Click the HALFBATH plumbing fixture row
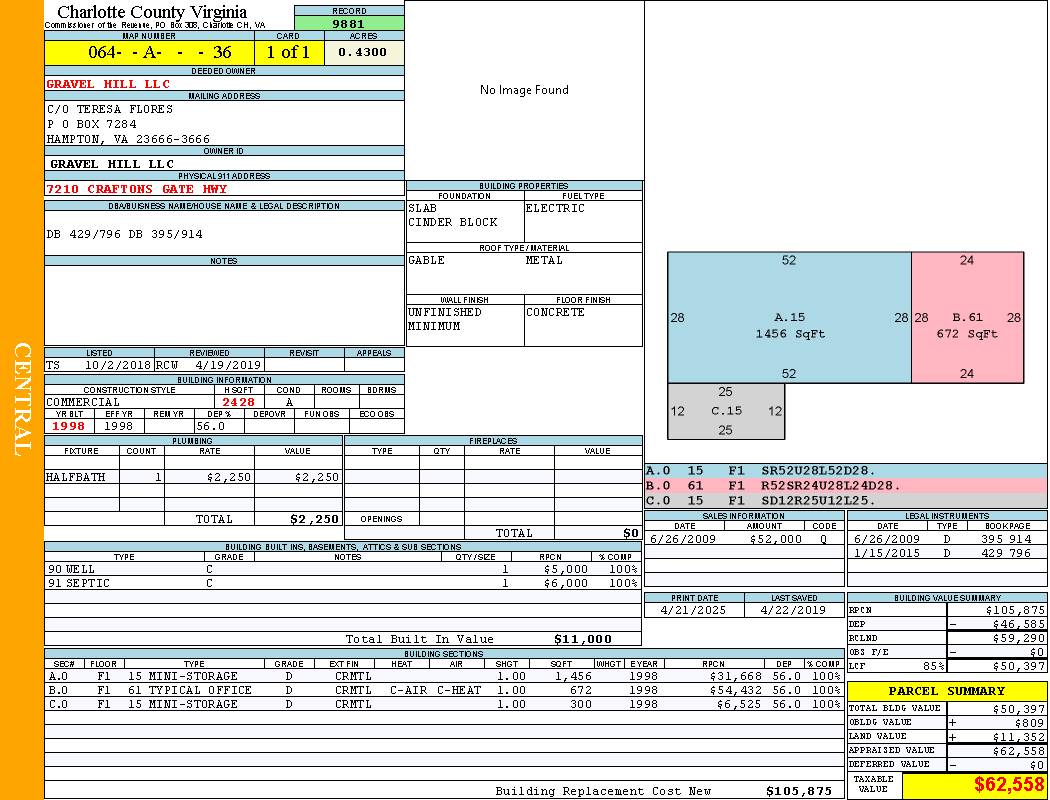 click(194, 477)
